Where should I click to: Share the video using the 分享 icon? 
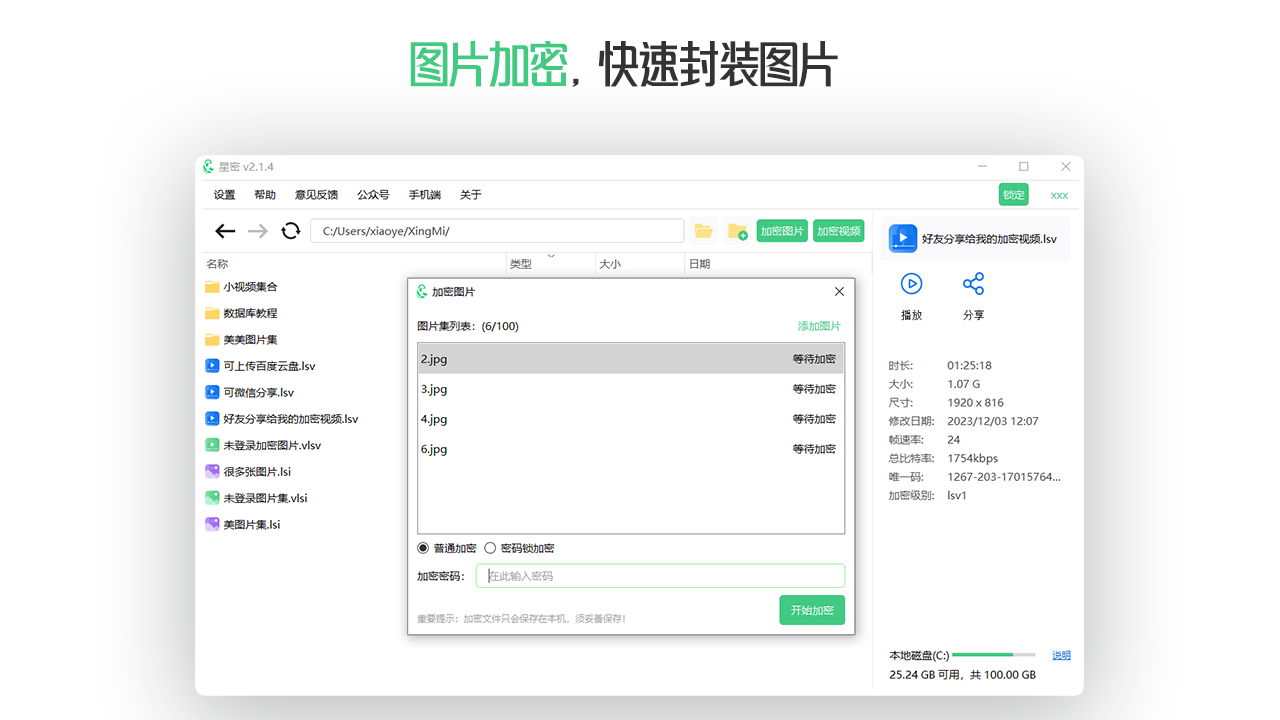click(974, 284)
